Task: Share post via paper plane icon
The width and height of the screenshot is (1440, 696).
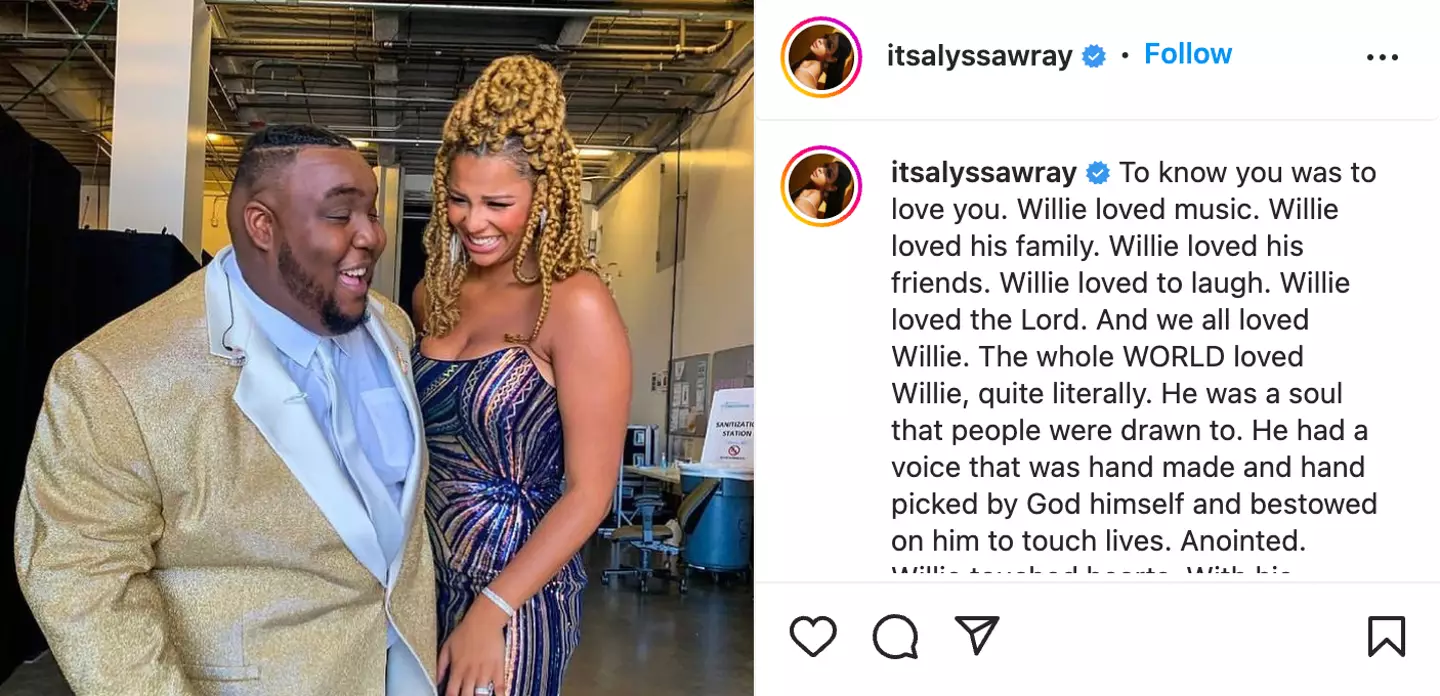Action: [977, 635]
